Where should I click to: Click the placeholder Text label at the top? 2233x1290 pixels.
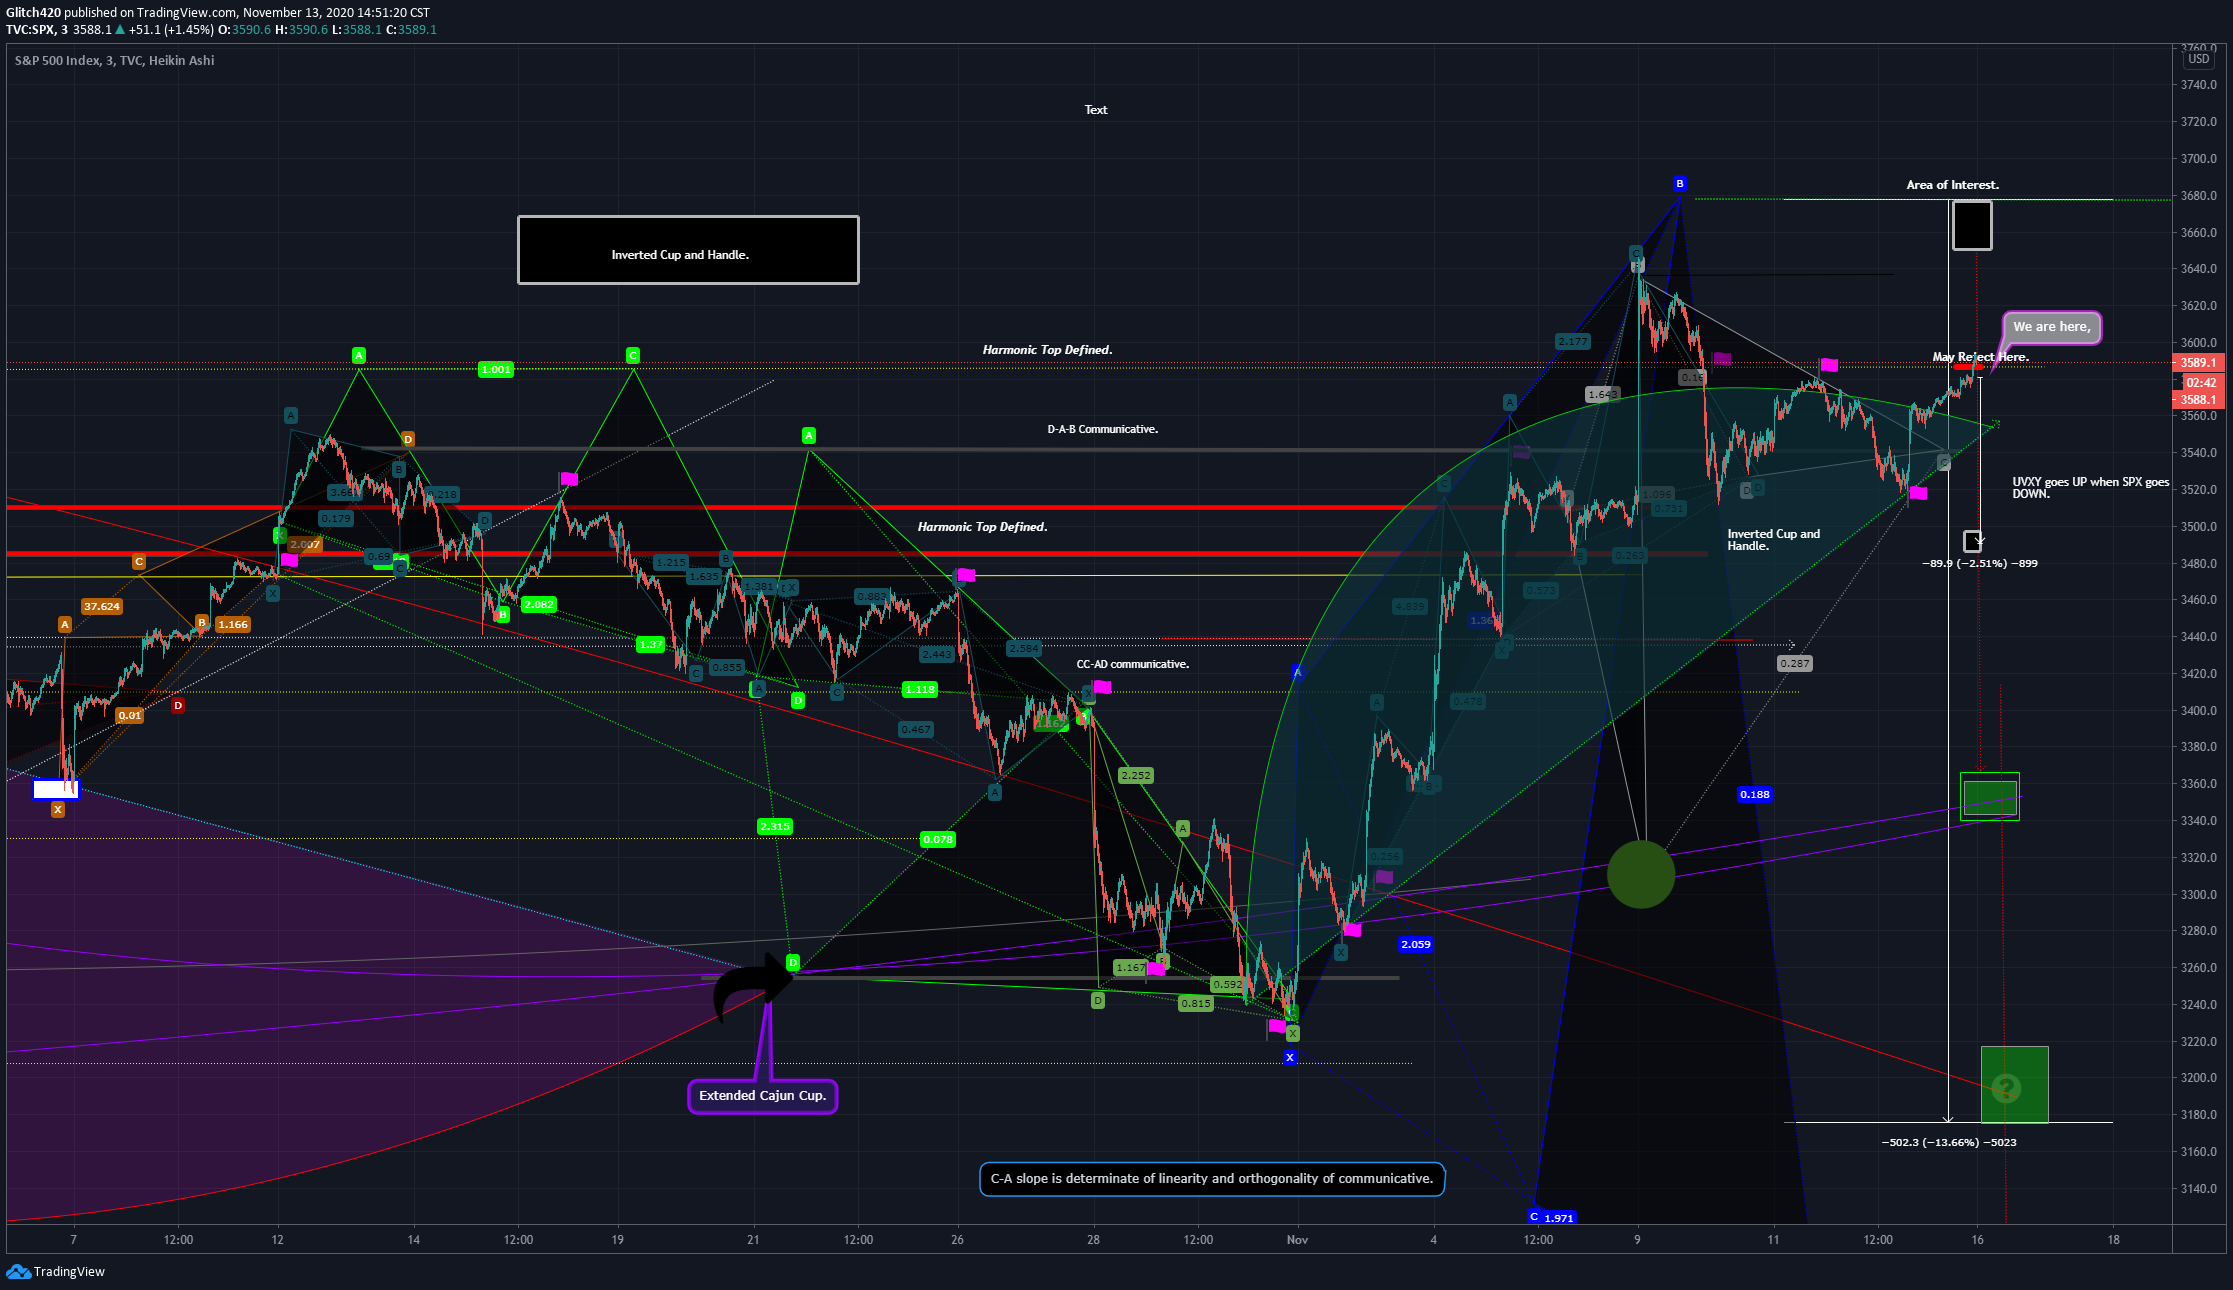tap(1096, 110)
